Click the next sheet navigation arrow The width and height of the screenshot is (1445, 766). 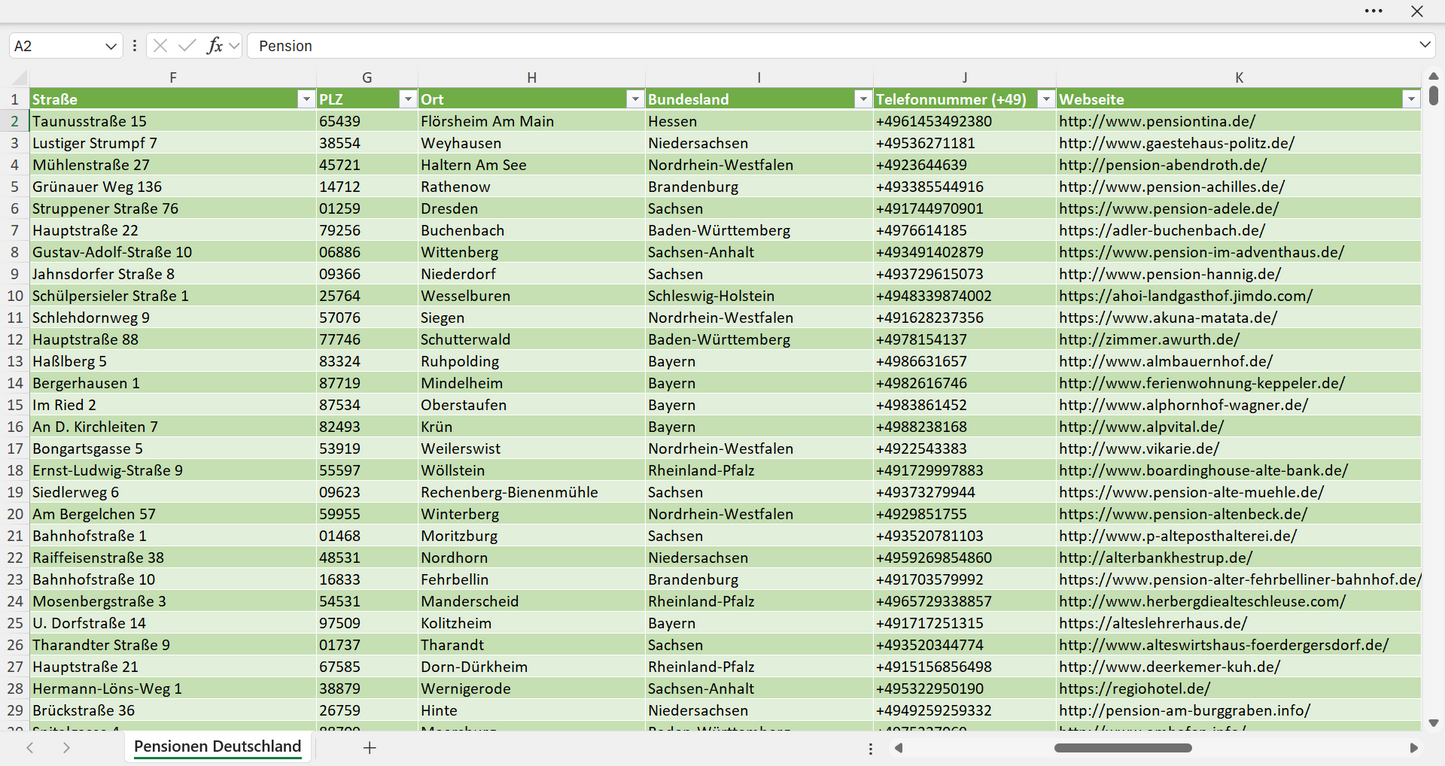[x=66, y=747]
